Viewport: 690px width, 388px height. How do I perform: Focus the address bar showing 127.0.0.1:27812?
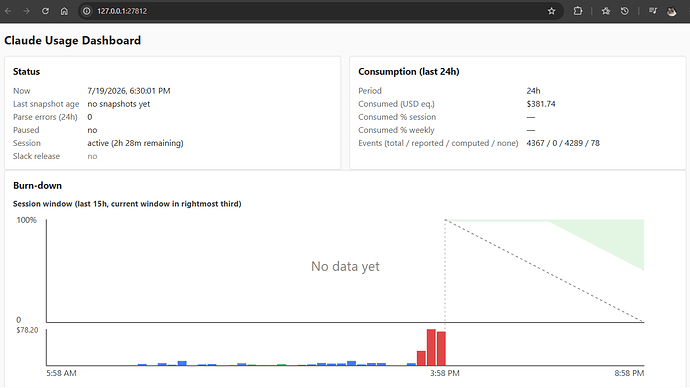321,11
